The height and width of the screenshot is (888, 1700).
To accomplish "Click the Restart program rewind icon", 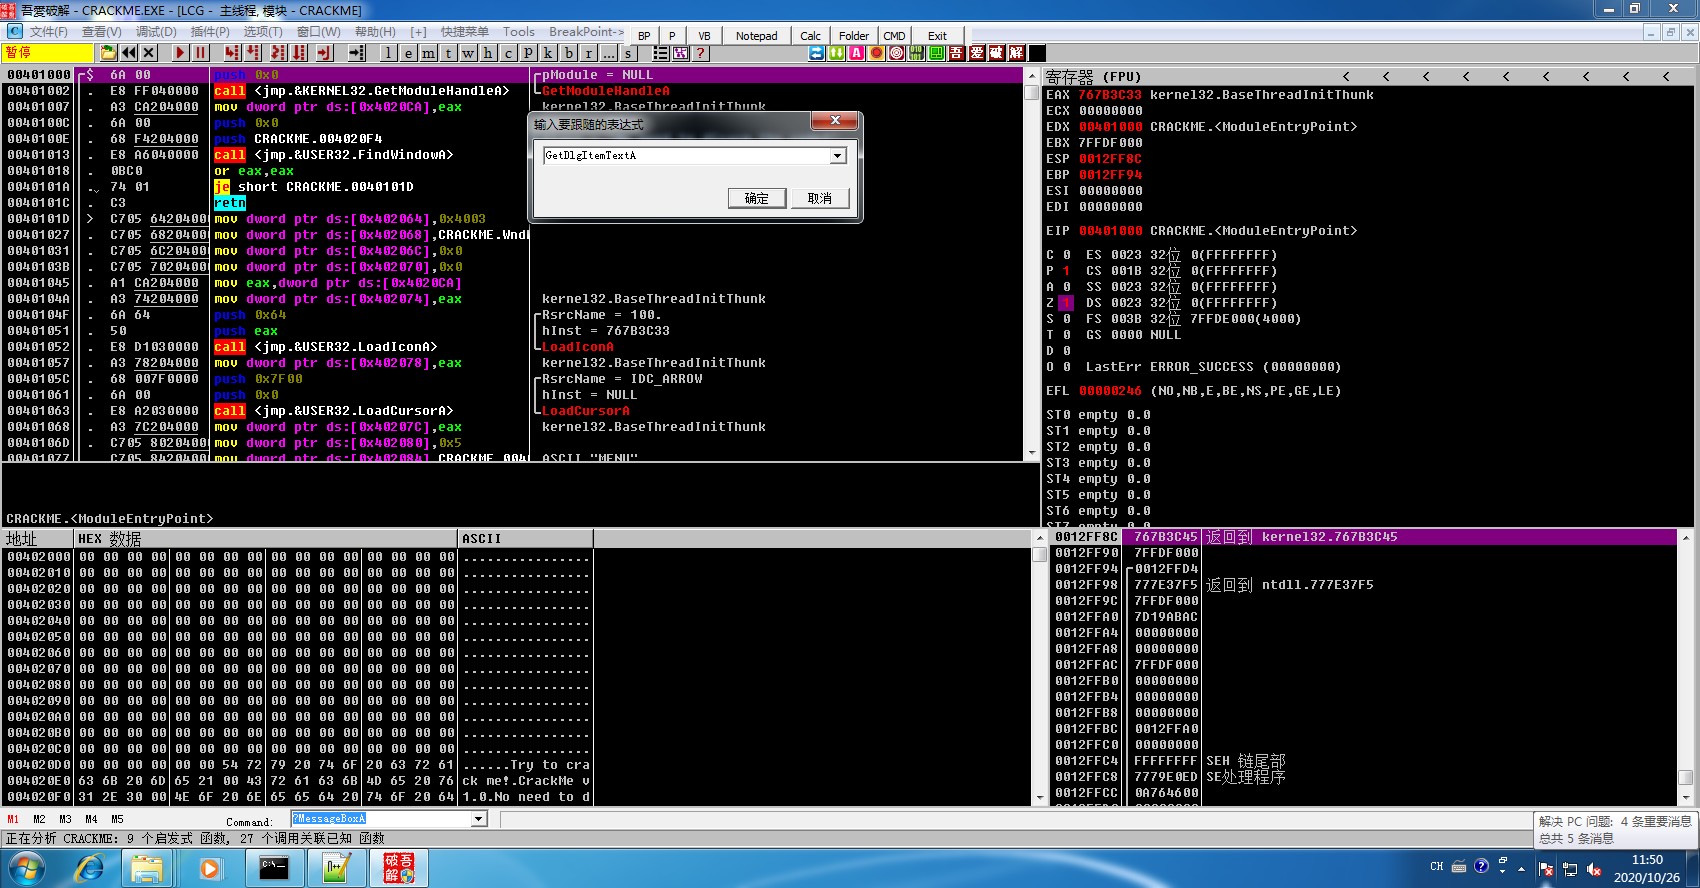I will point(129,53).
